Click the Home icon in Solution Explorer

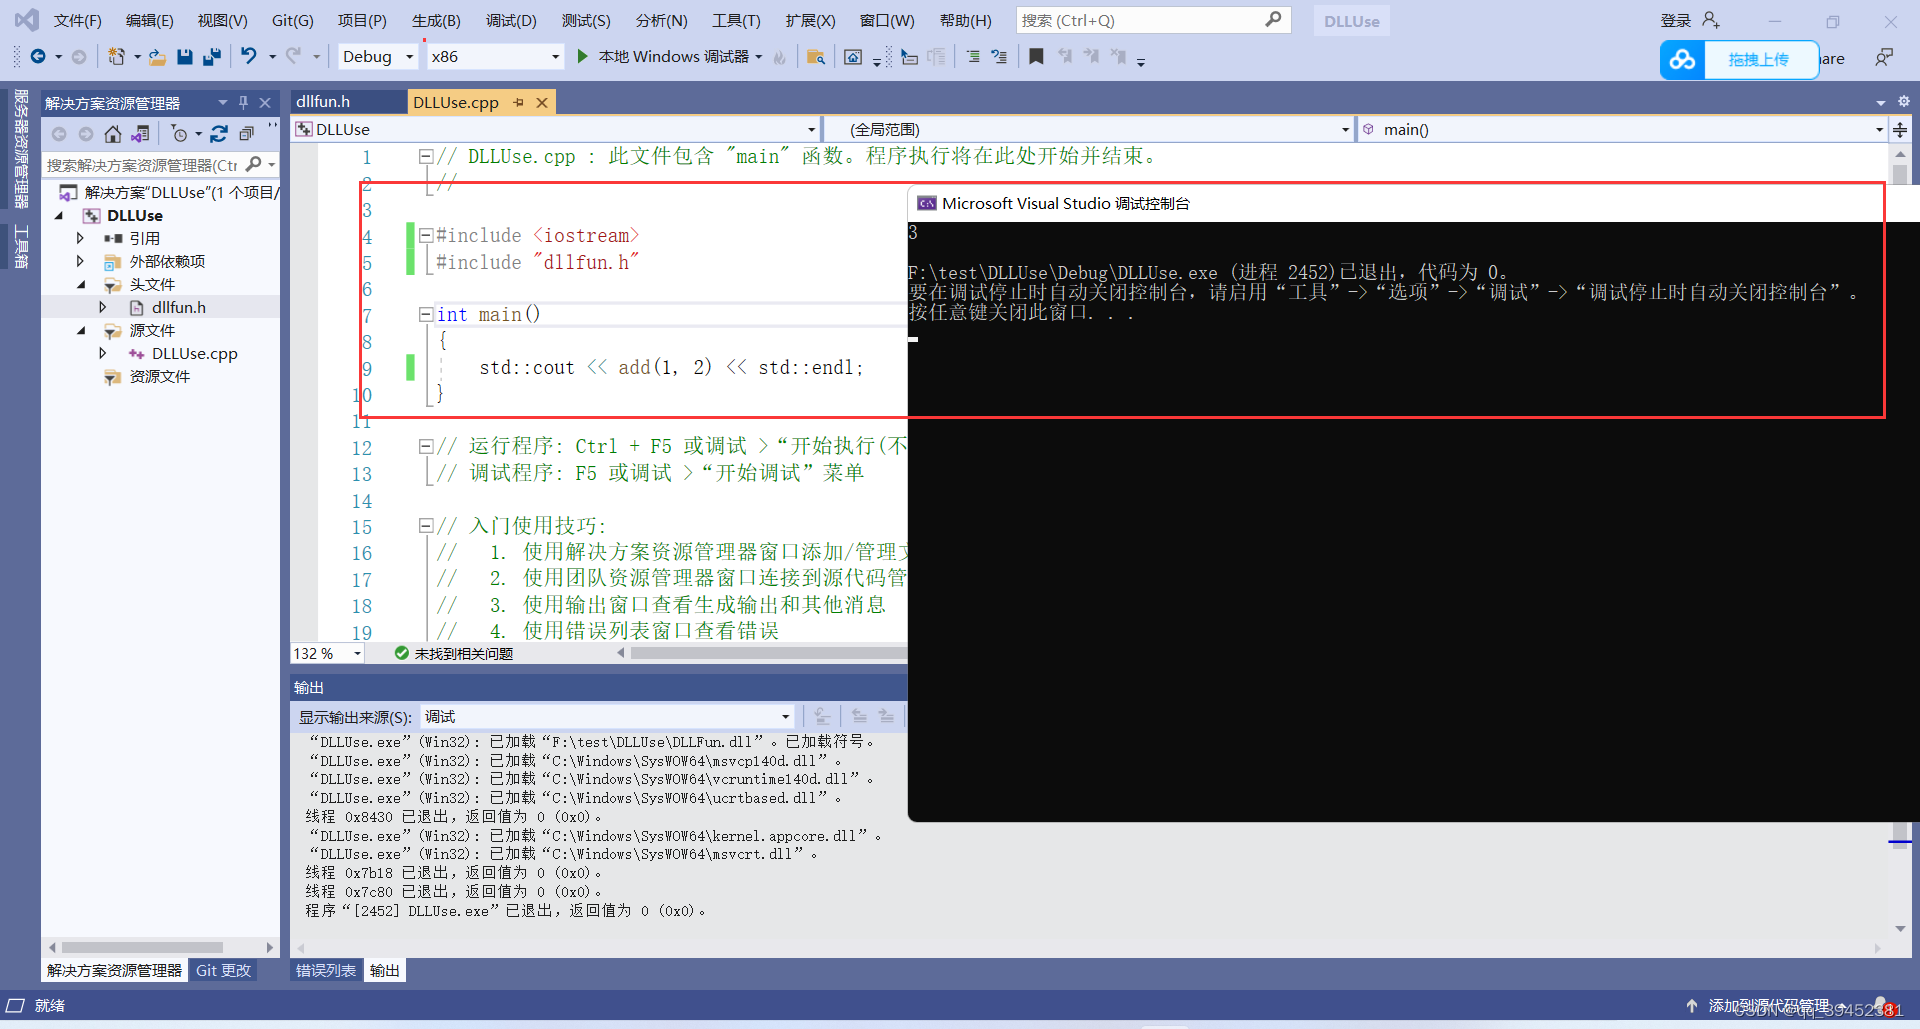point(113,133)
